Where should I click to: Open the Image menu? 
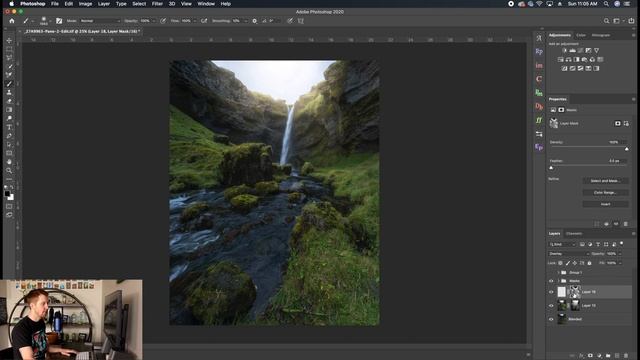click(85, 4)
